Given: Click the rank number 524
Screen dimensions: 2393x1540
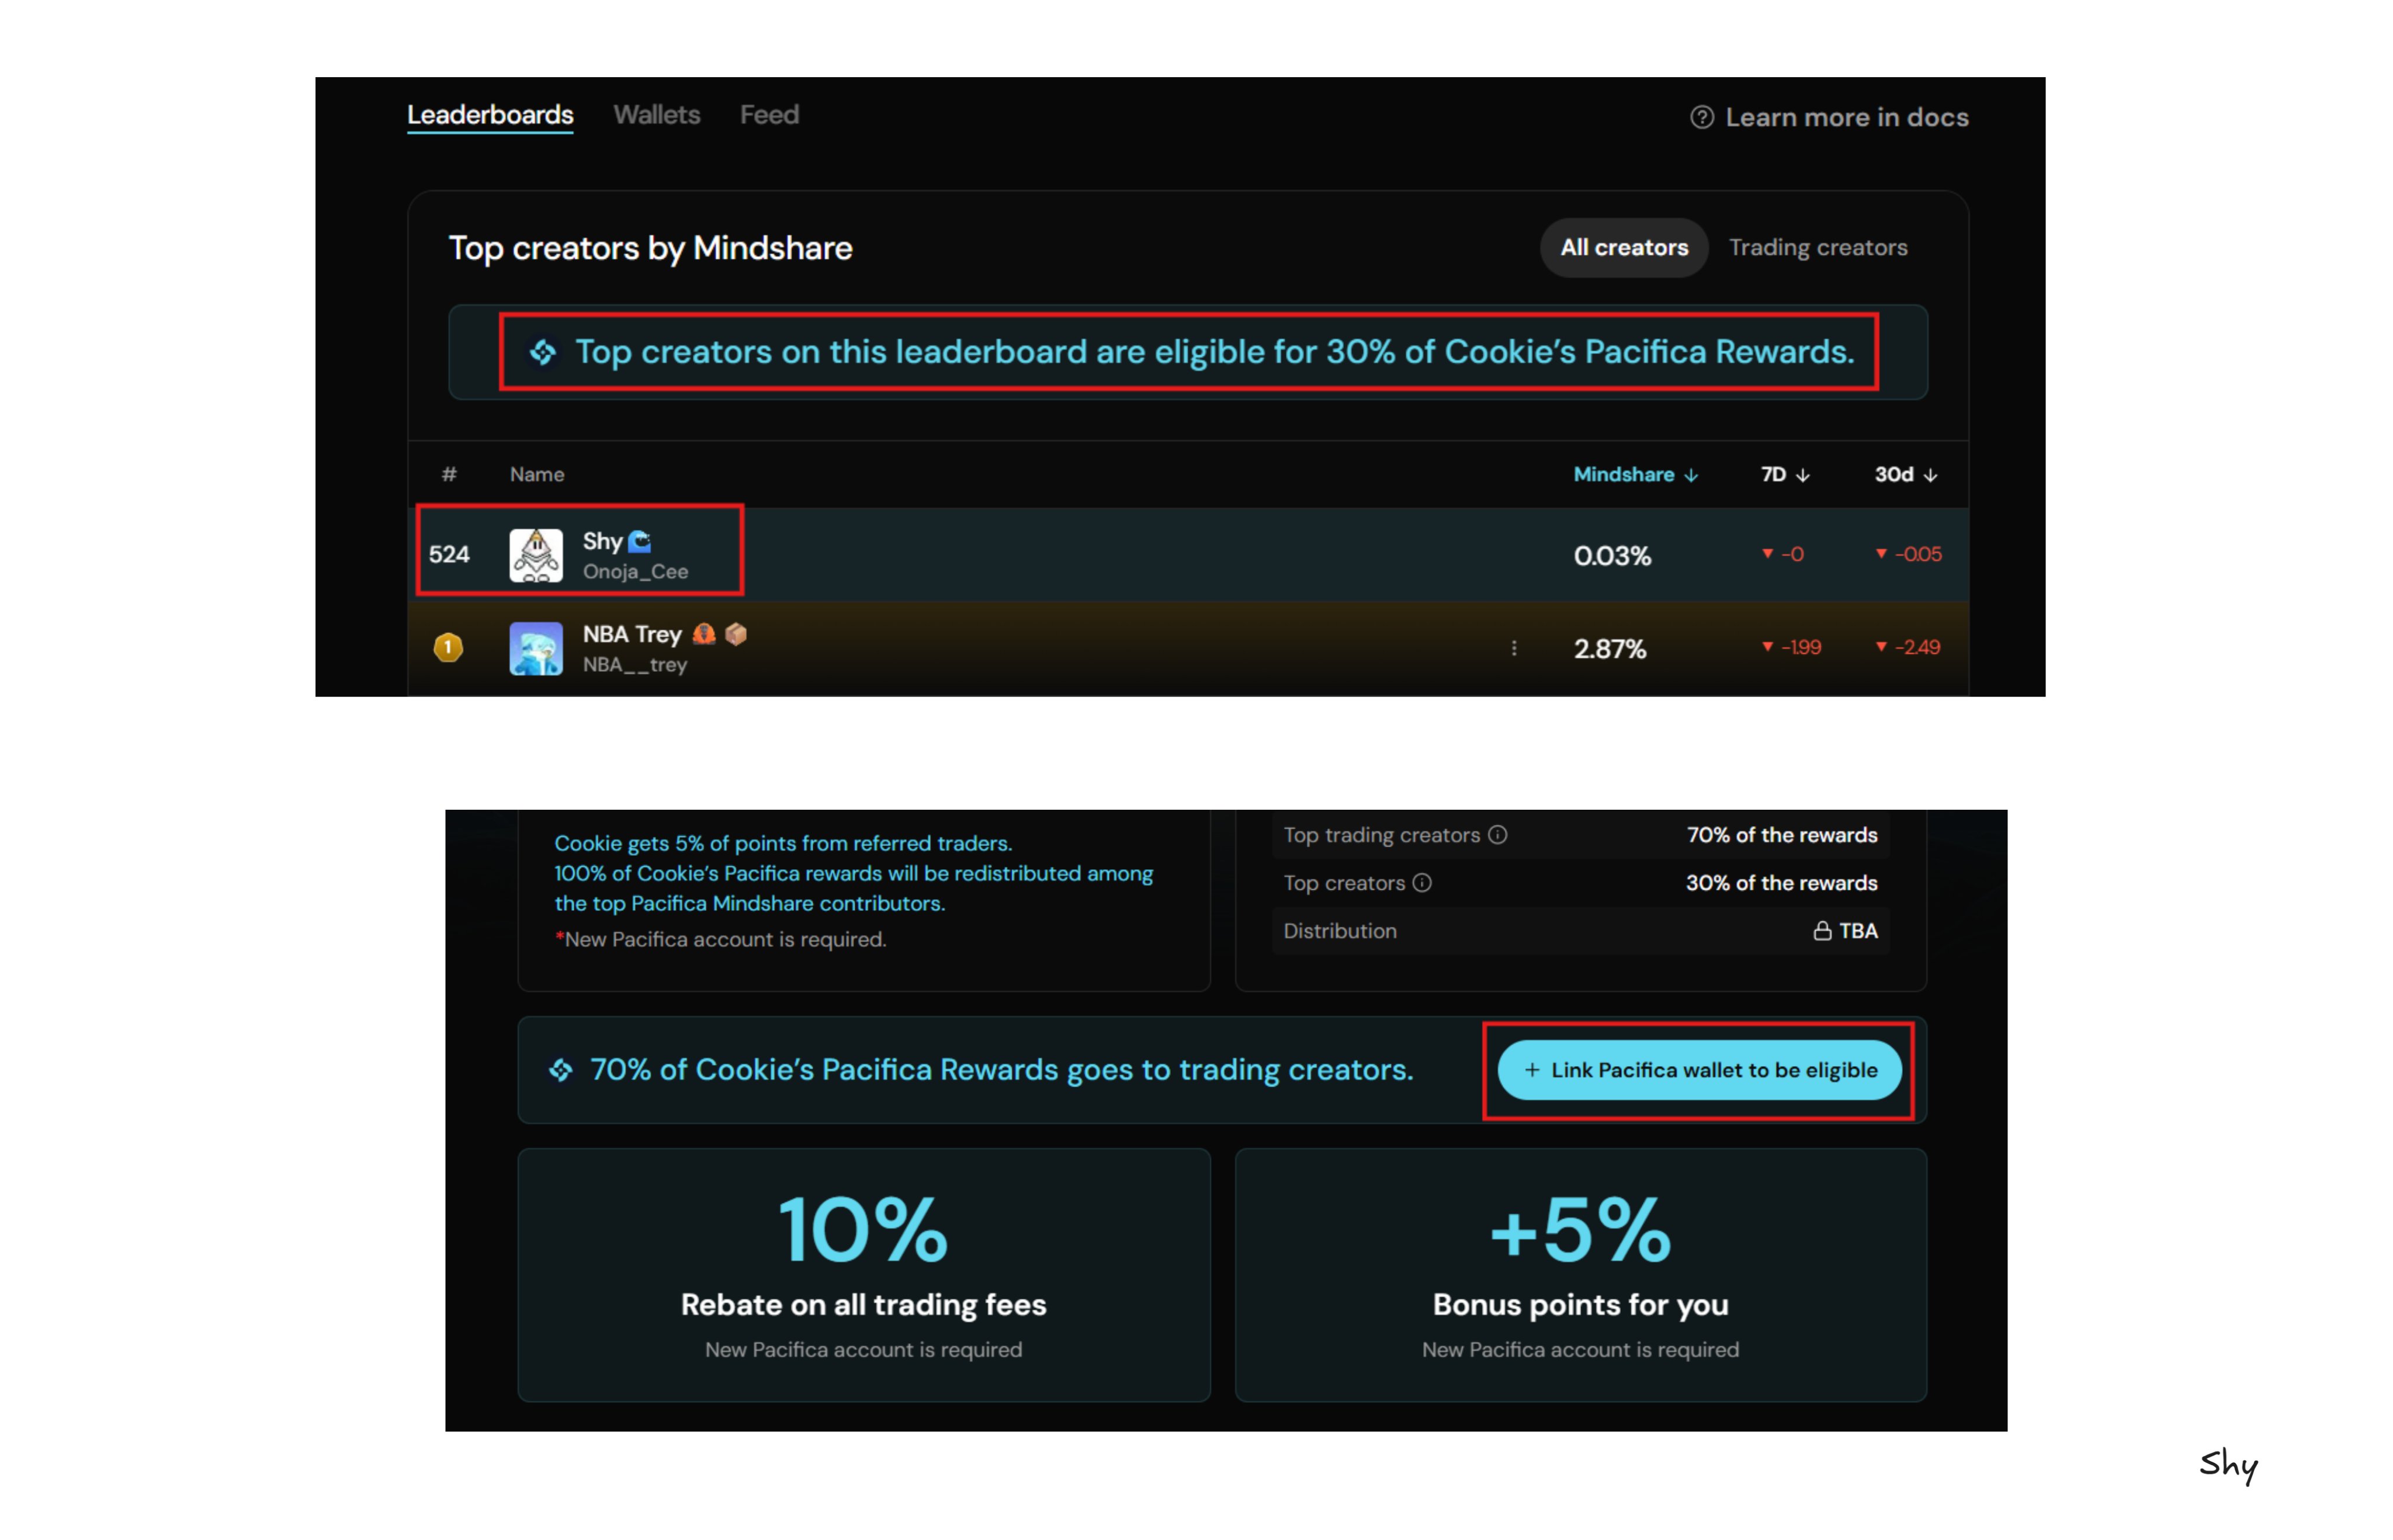Looking at the screenshot, I should click(449, 555).
